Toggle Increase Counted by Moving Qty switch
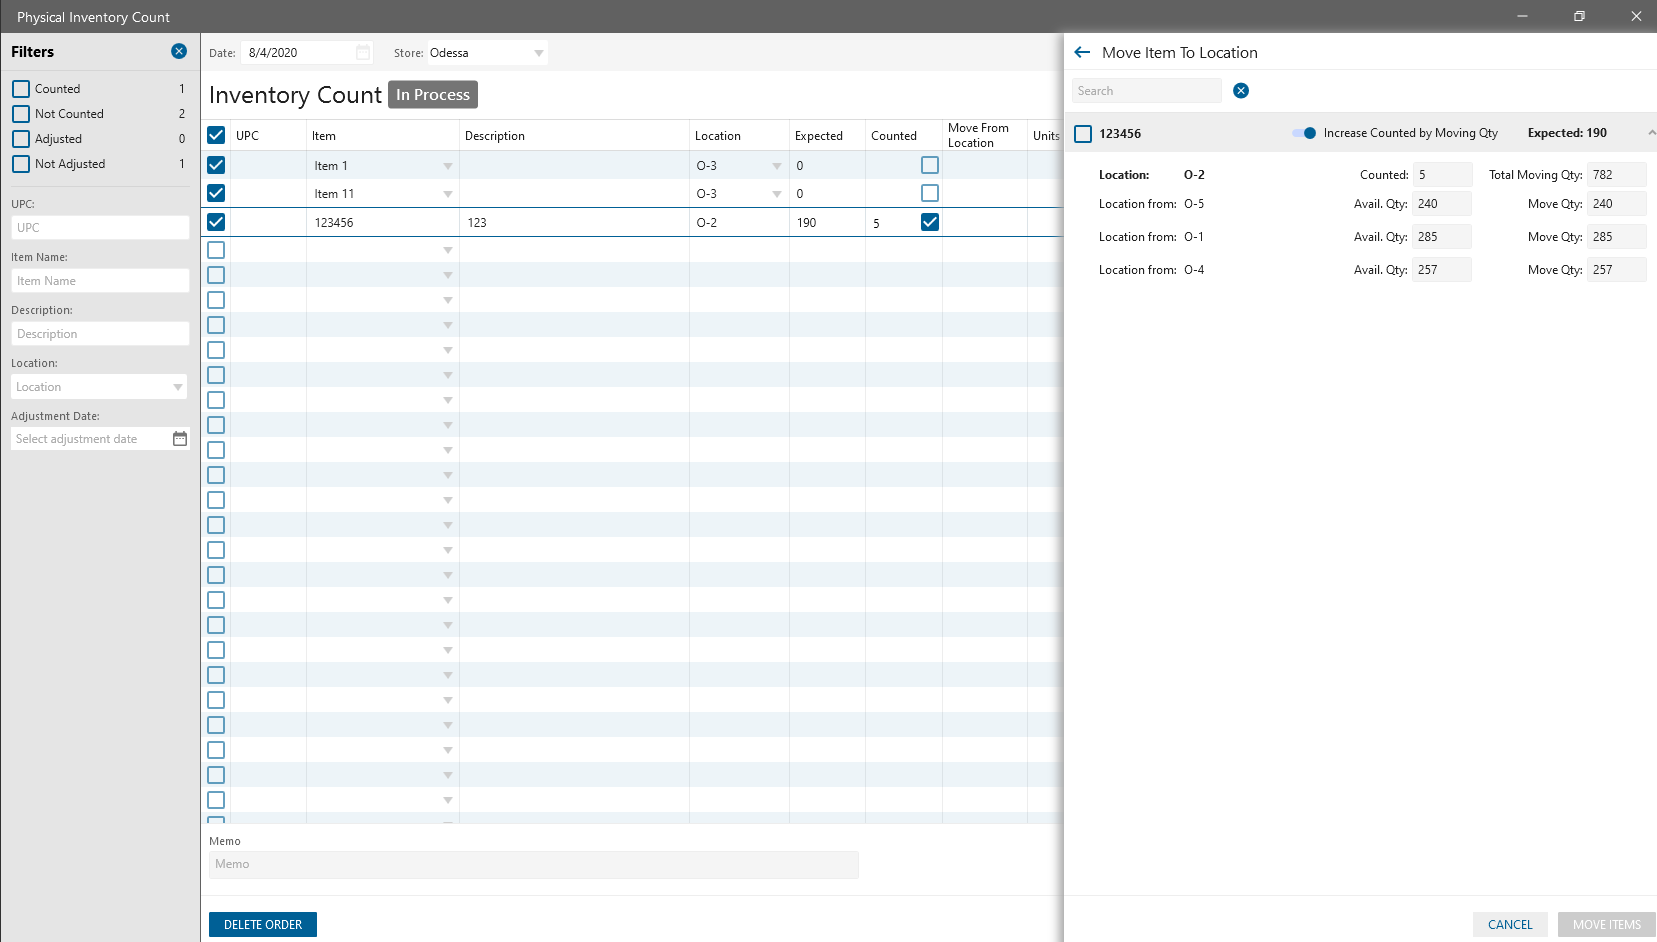 pyautogui.click(x=1304, y=133)
